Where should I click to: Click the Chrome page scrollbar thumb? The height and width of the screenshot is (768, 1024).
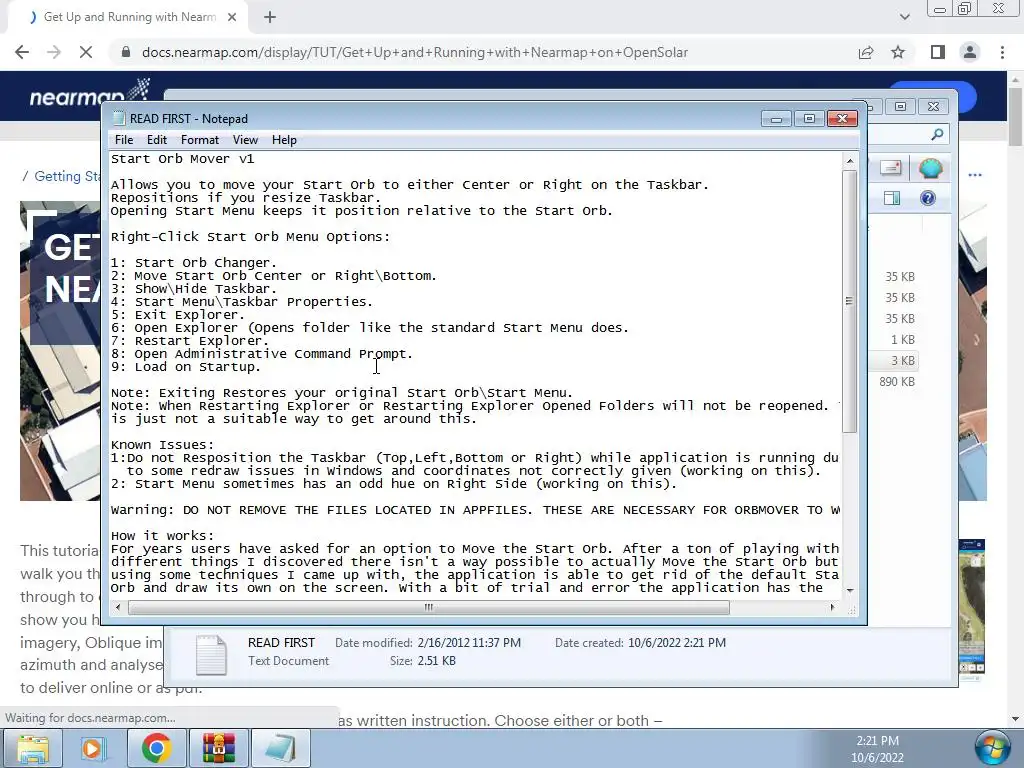pyautogui.click(x=1016, y=116)
